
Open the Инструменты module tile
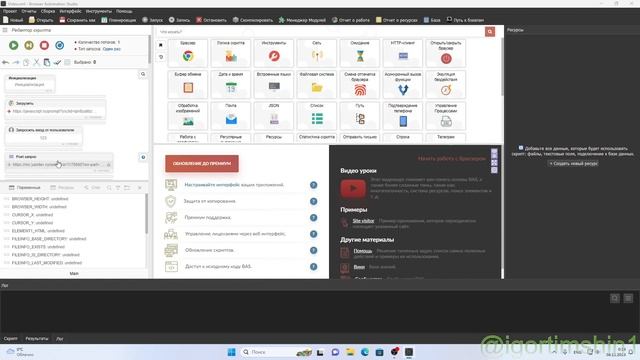click(274, 53)
